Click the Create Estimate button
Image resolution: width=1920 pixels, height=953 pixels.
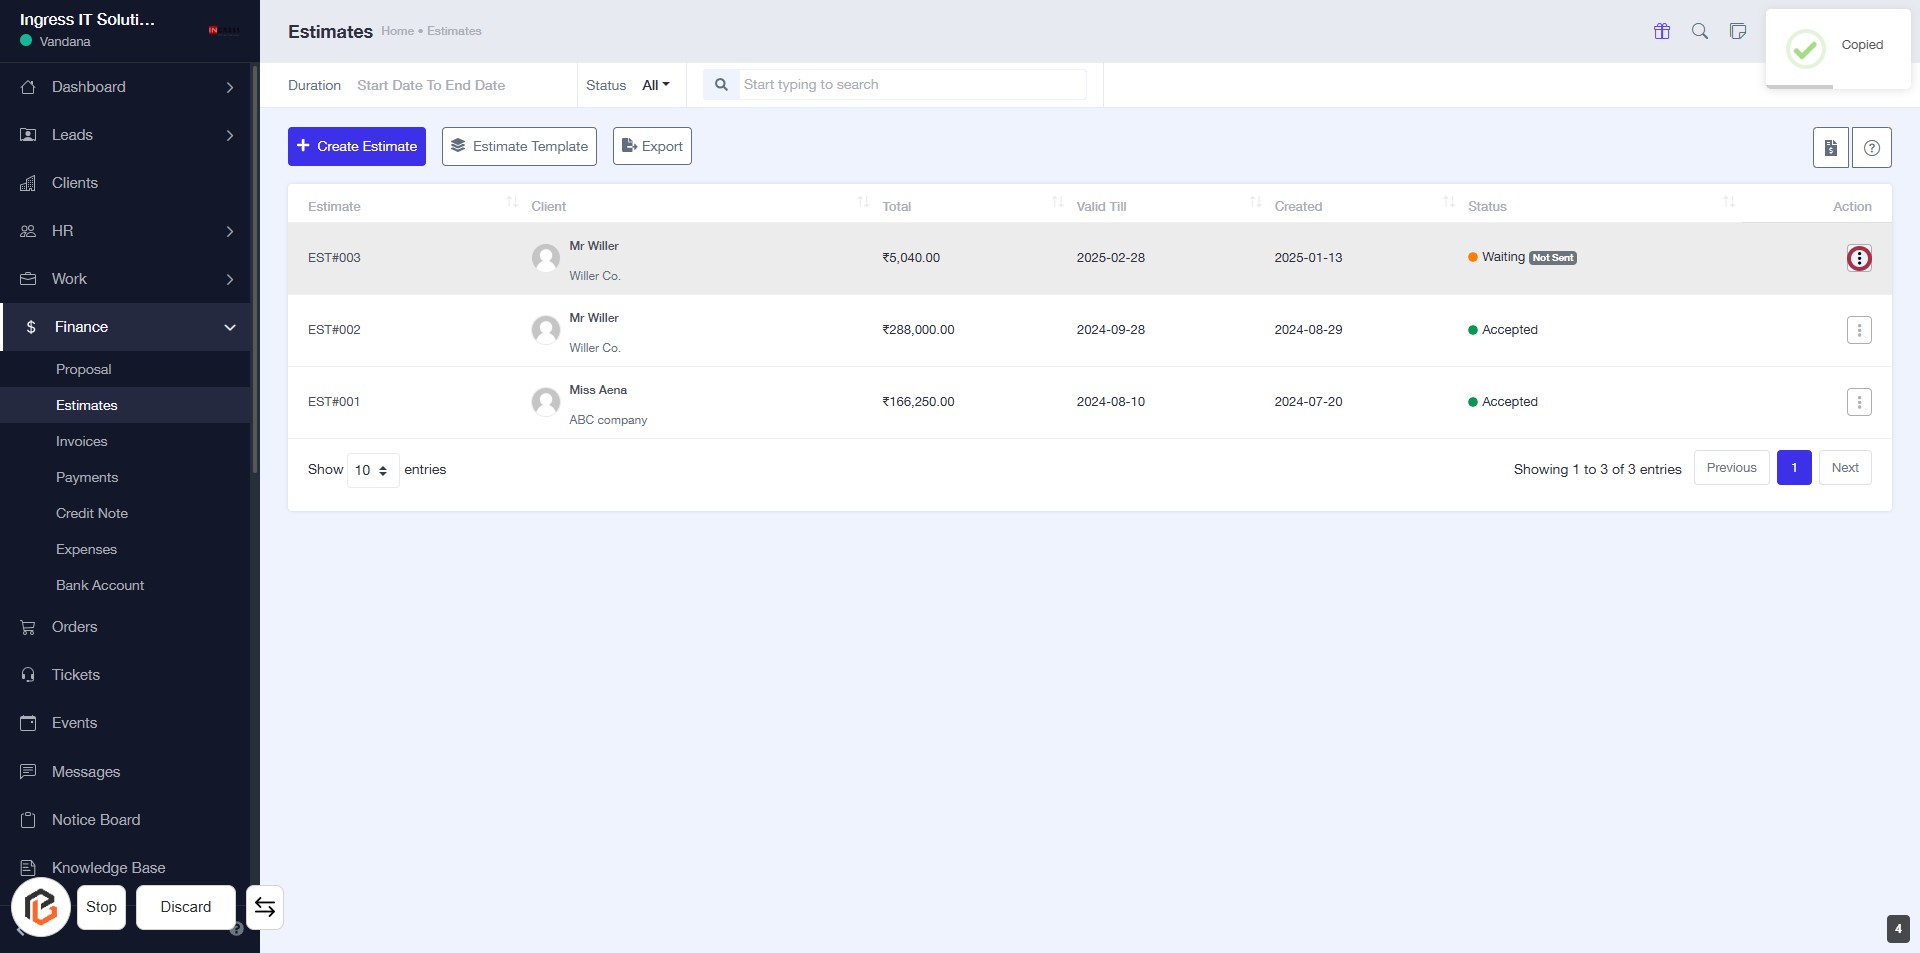point(357,146)
